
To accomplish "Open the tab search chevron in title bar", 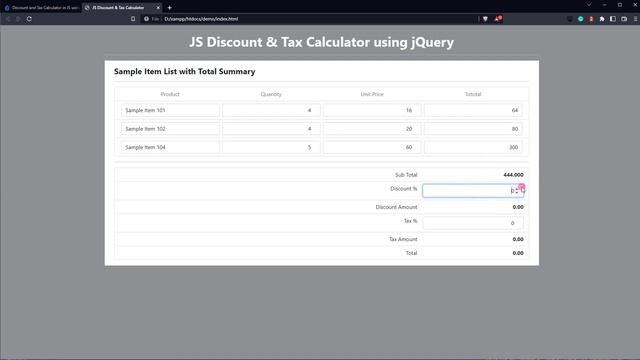I will [x=589, y=5].
